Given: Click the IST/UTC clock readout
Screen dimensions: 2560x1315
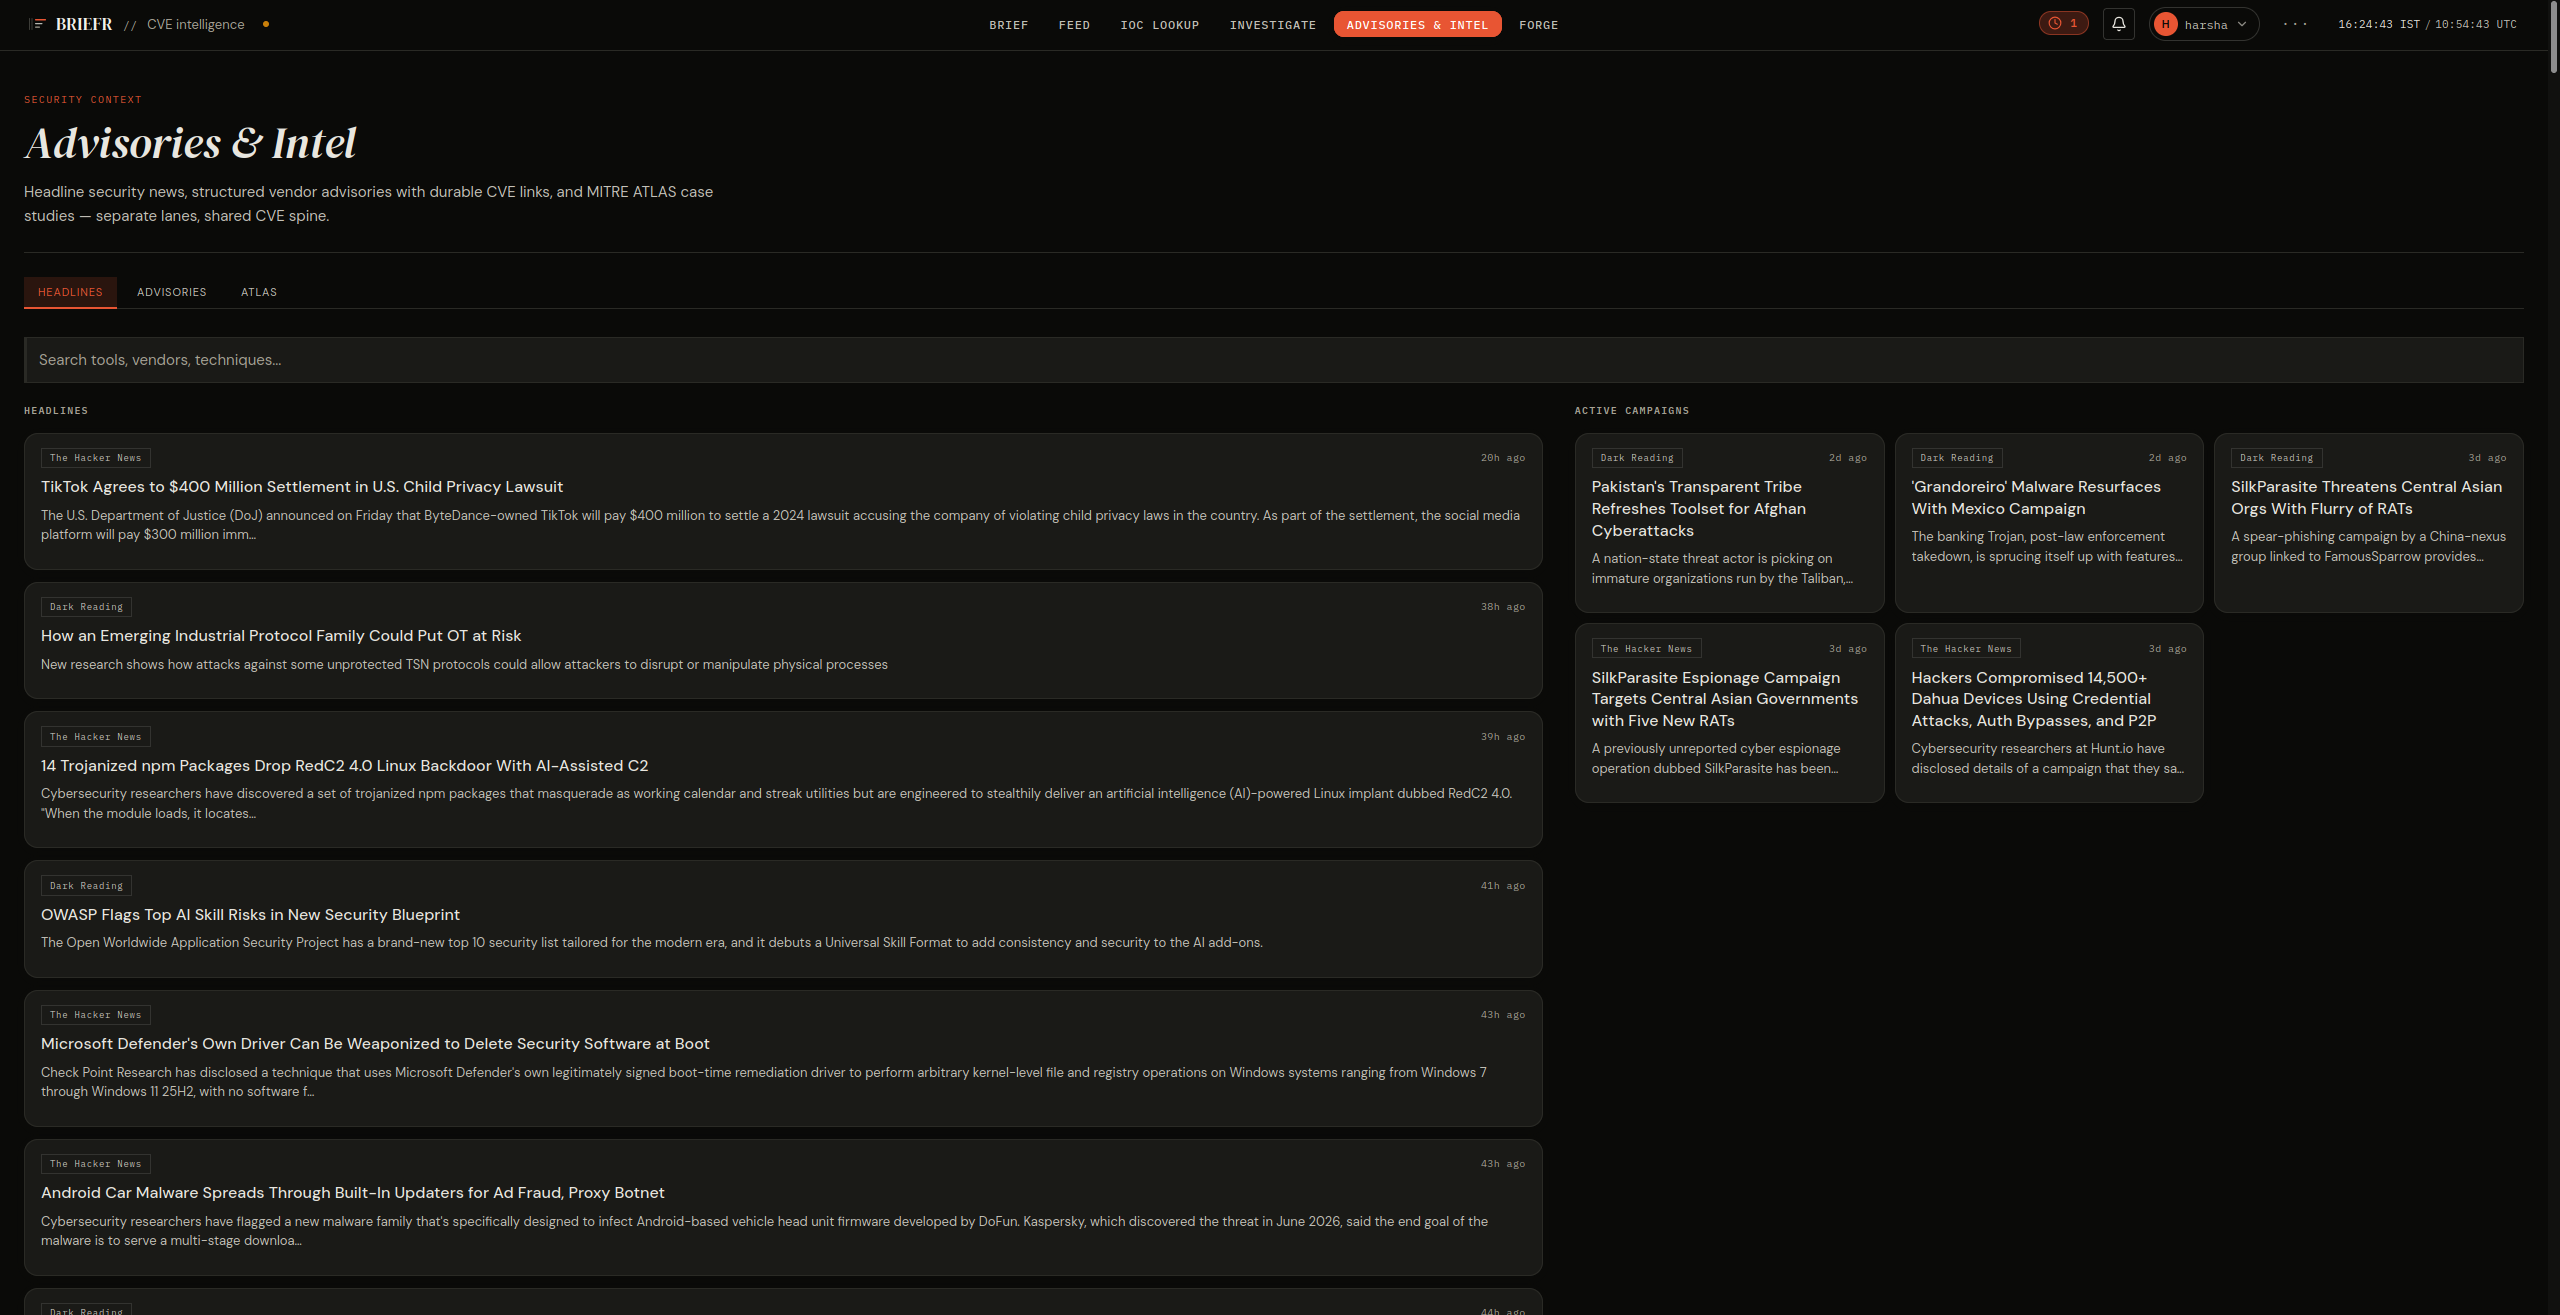Looking at the screenshot, I should [x=2427, y=24].
